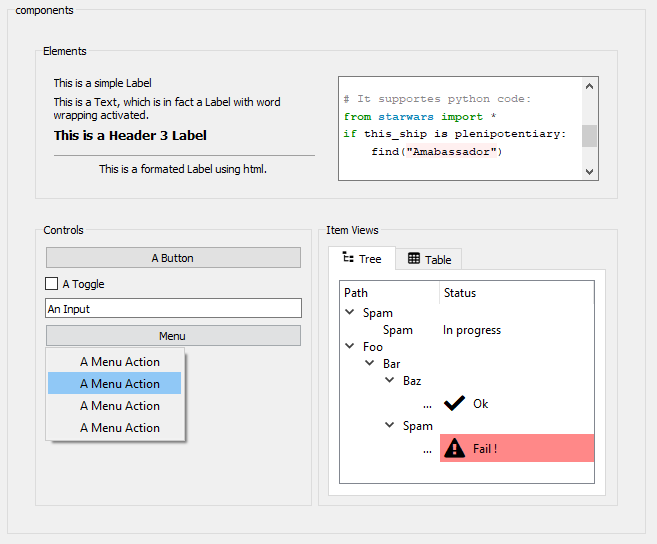Collapse the Foo tree node
The width and height of the screenshot is (657, 544).
(350, 347)
